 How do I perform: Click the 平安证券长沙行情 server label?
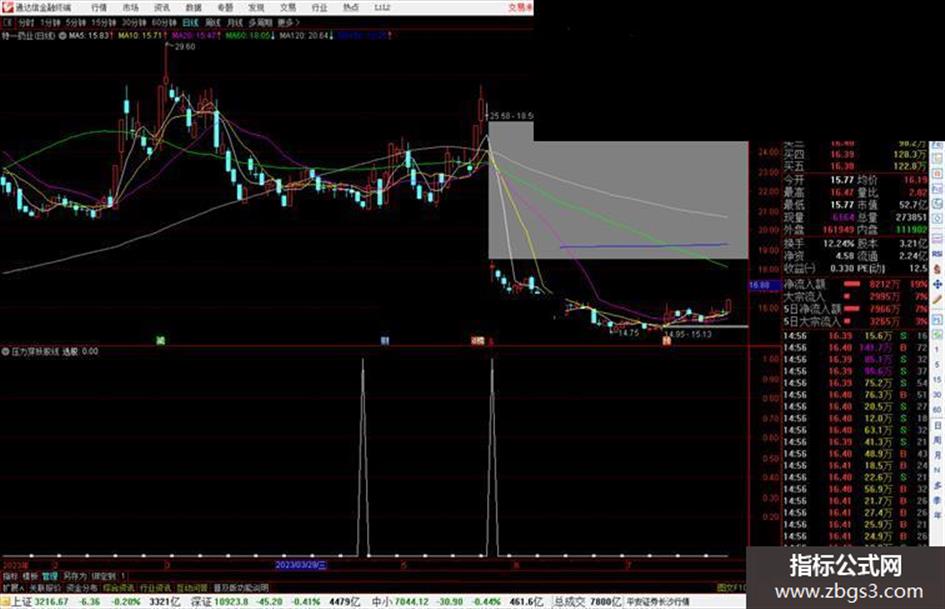coord(658,601)
